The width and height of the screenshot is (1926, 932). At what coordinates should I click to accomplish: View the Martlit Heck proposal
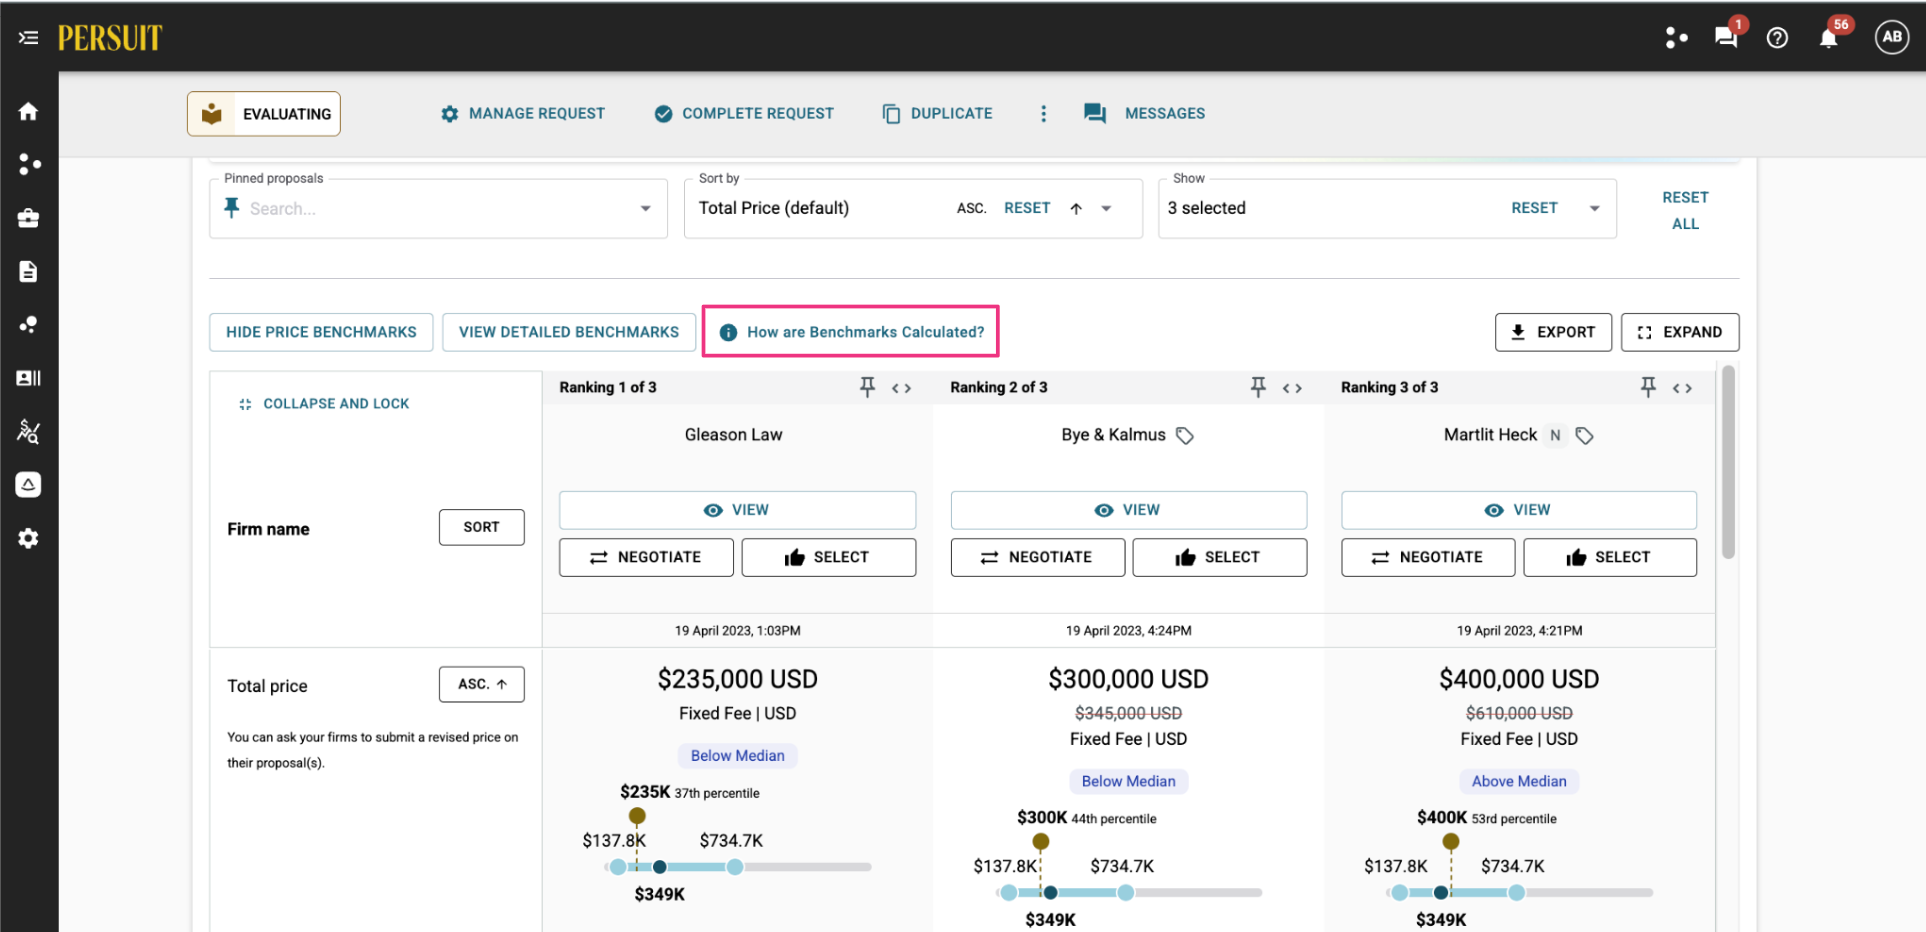[1518, 510]
